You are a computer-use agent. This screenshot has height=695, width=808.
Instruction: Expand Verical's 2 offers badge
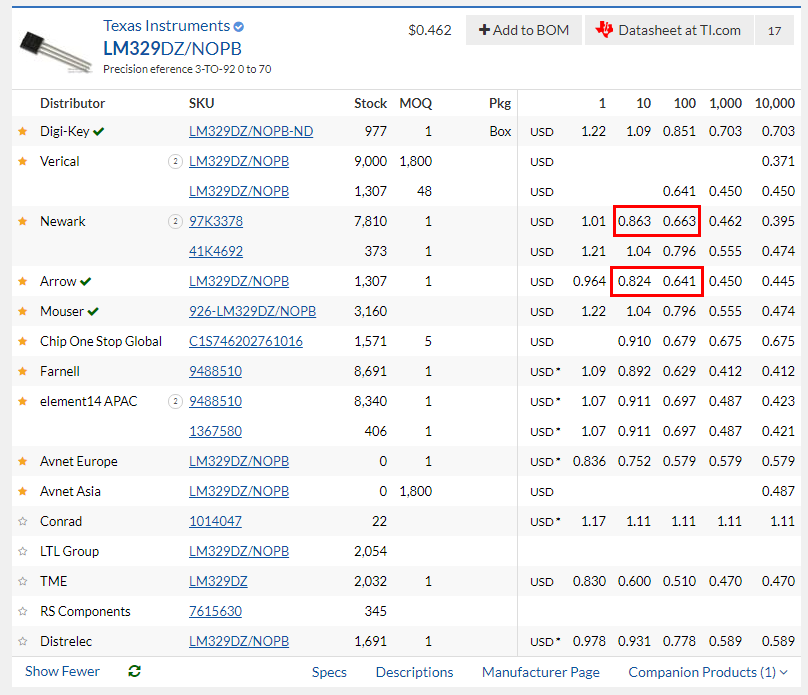[175, 162]
